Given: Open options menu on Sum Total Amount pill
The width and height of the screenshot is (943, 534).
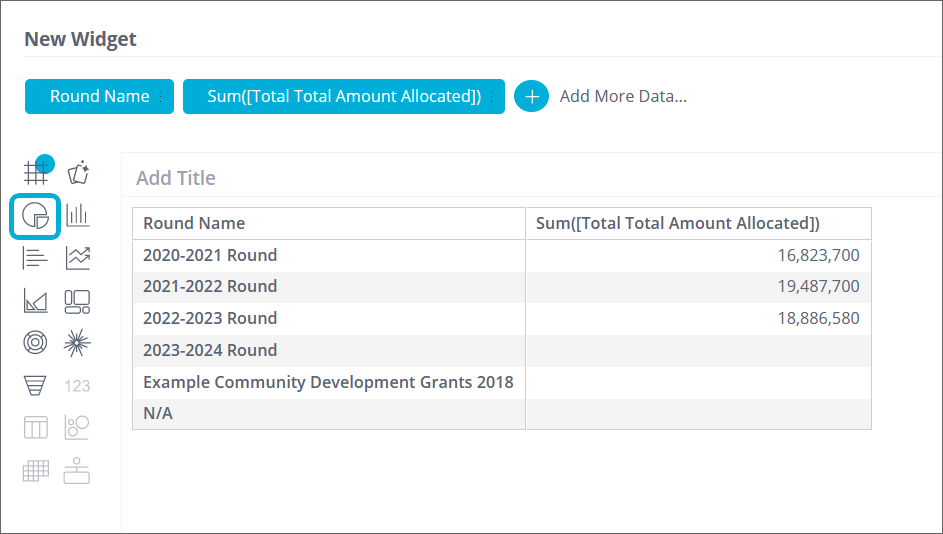Looking at the screenshot, I should click(492, 97).
